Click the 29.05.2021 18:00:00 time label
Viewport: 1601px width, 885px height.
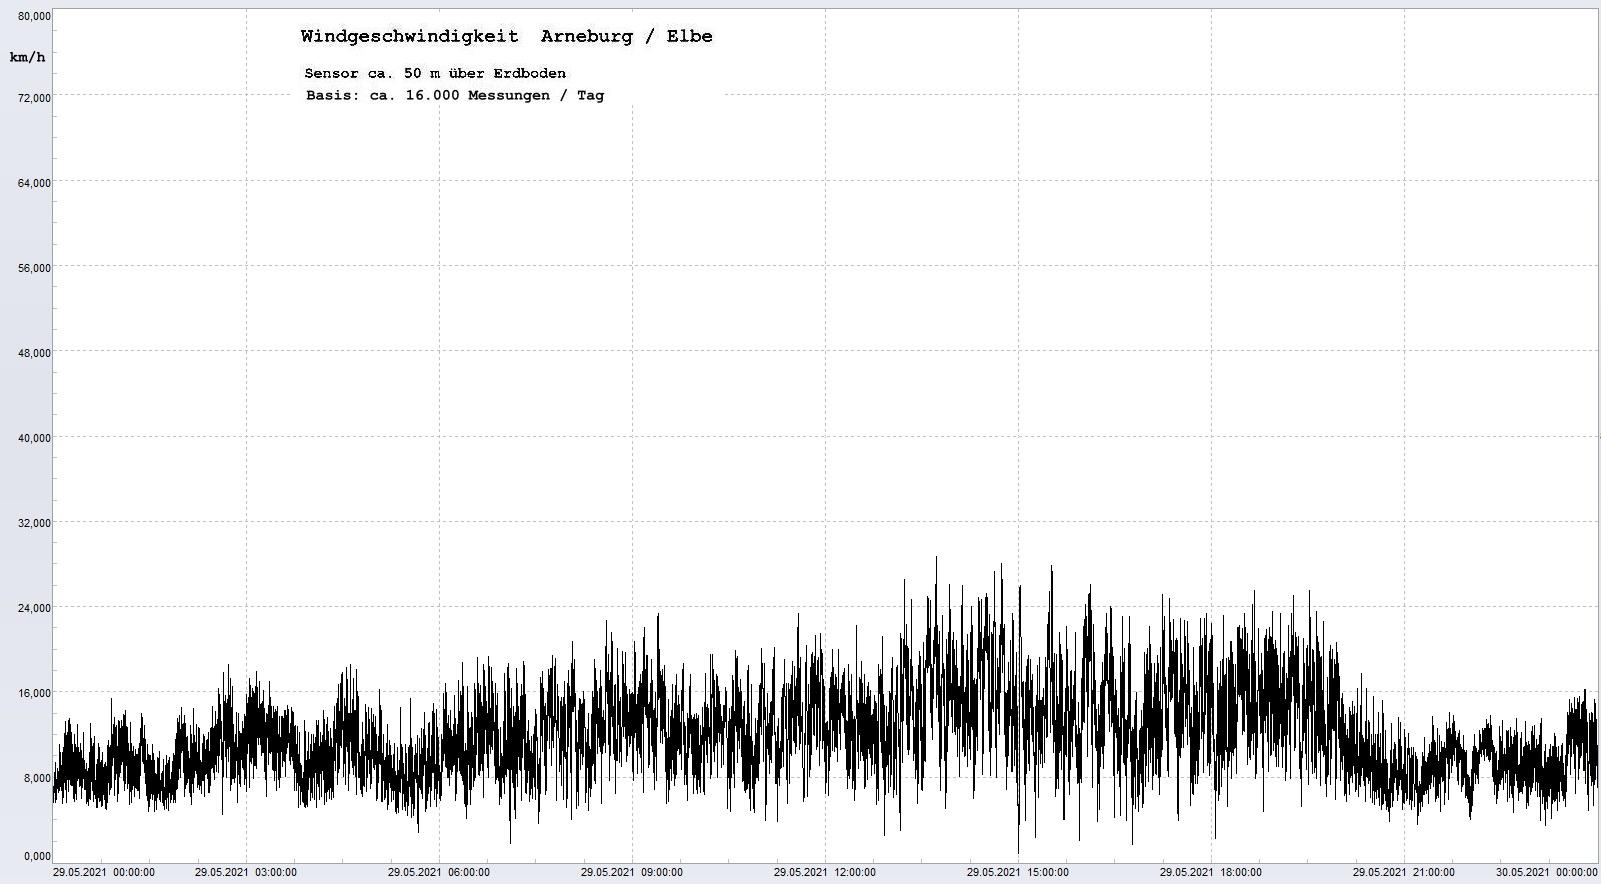[1210, 873]
